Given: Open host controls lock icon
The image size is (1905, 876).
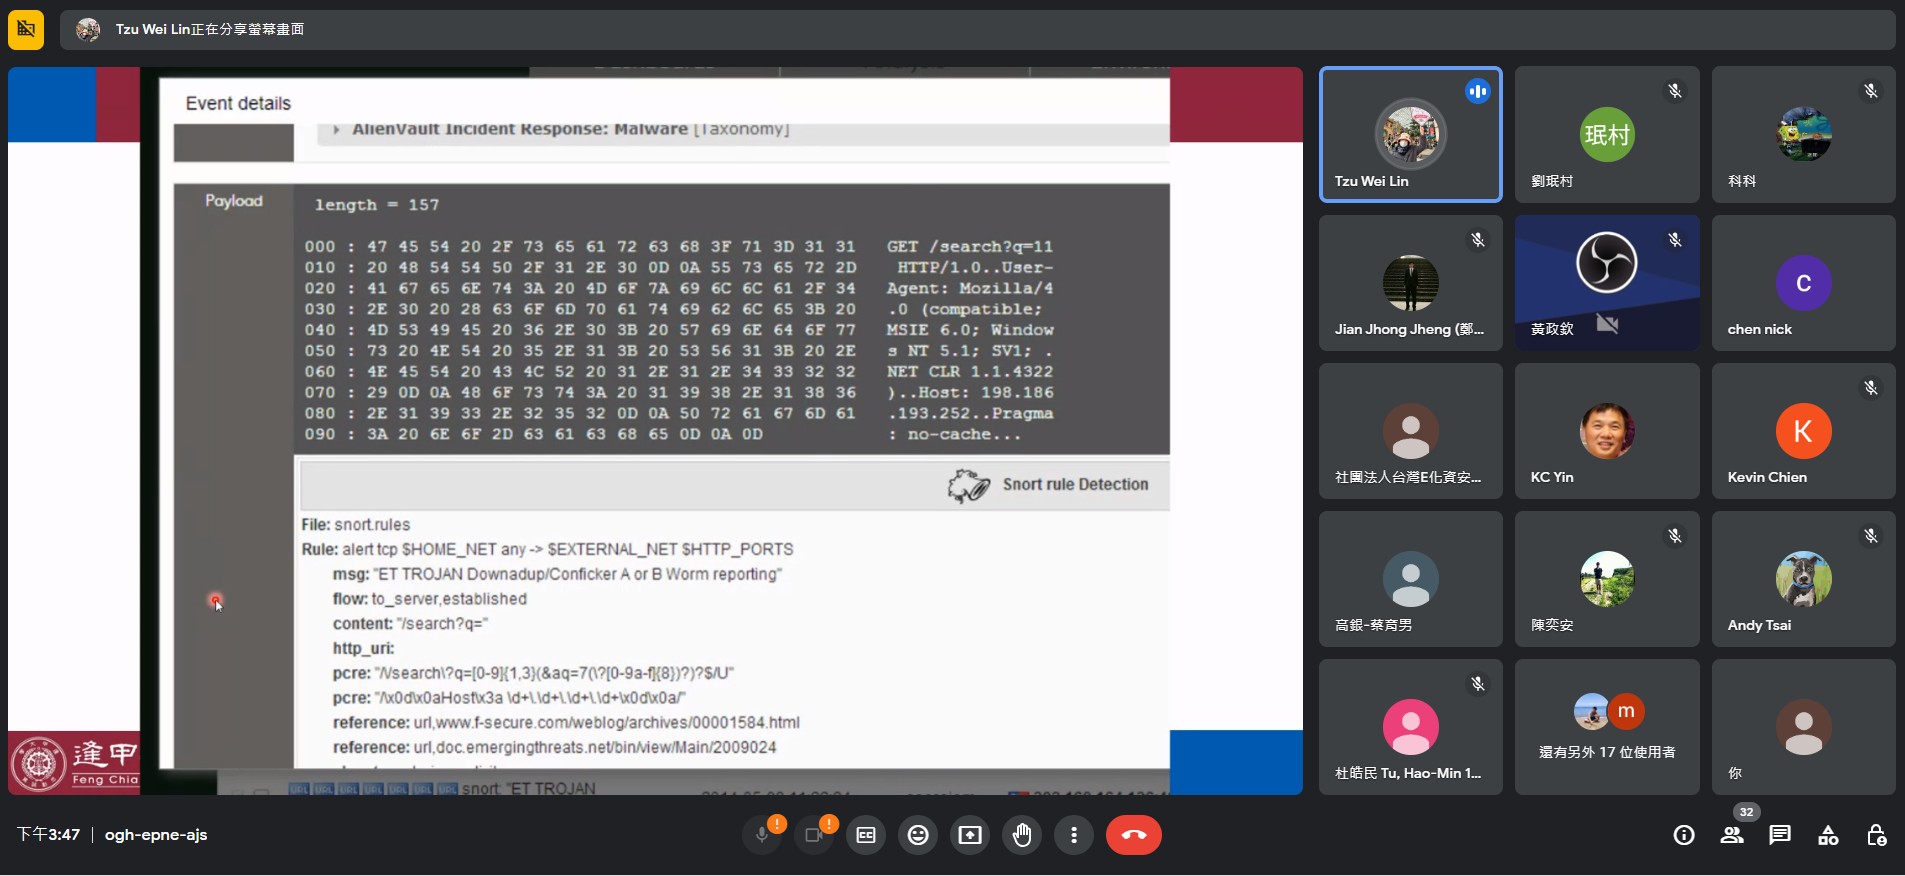Looking at the screenshot, I should 1876,835.
